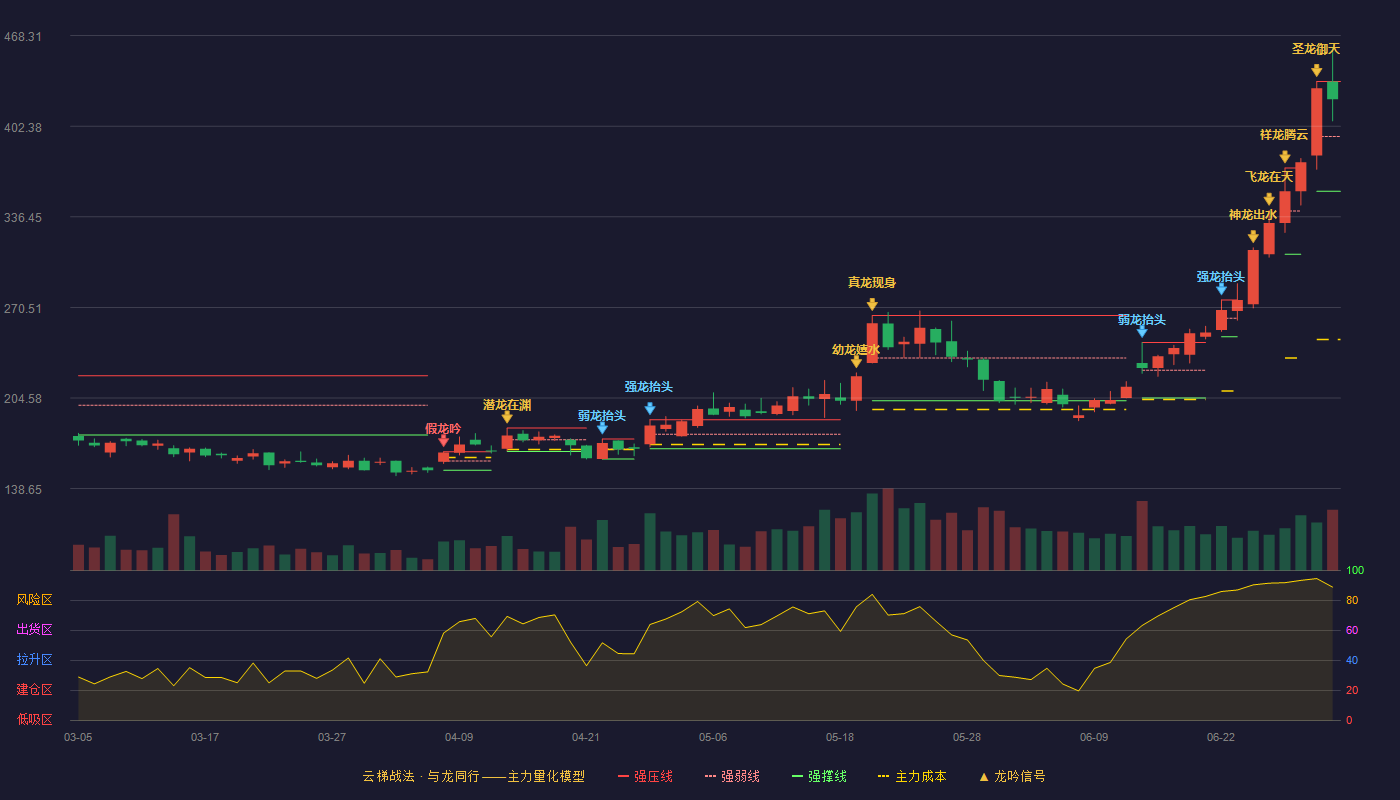The image size is (1400, 800).
Task: Click the 03-17 date label
Action: (205, 737)
